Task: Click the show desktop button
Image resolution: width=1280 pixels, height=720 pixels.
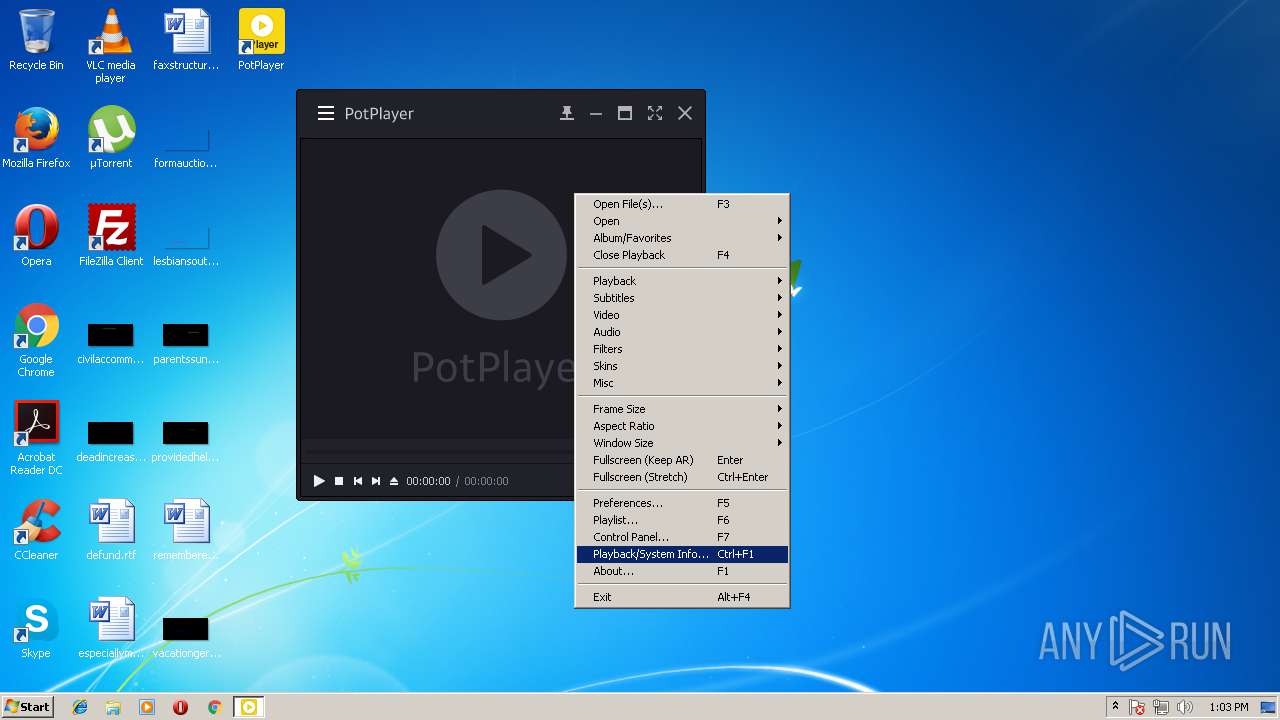Action: 1269,707
